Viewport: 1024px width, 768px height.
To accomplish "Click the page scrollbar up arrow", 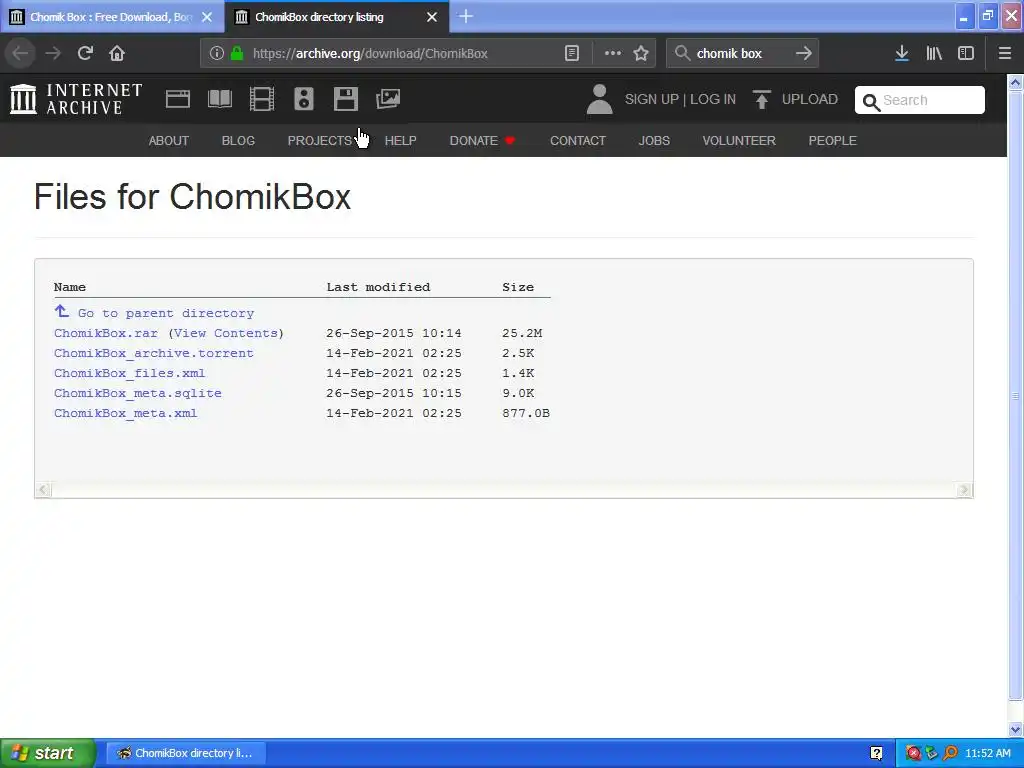I will [1016, 83].
